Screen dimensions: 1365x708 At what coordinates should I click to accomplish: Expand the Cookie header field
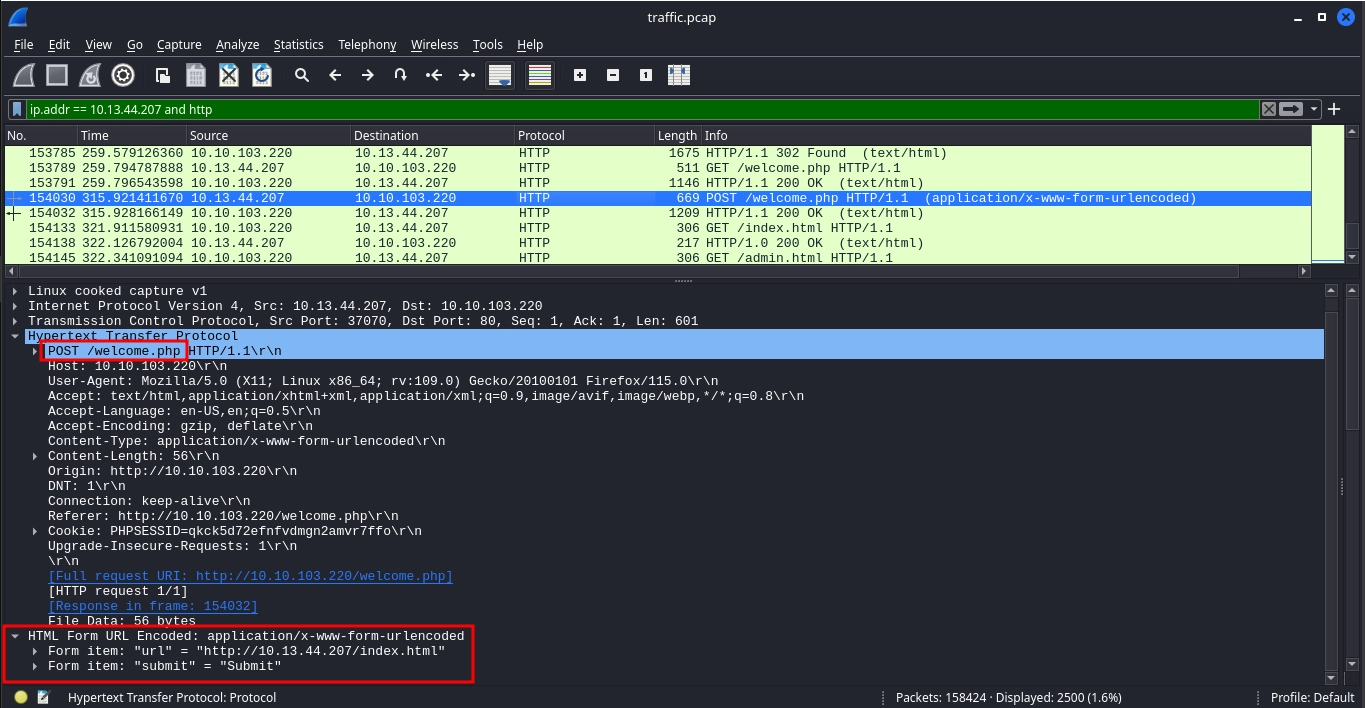click(x=36, y=531)
